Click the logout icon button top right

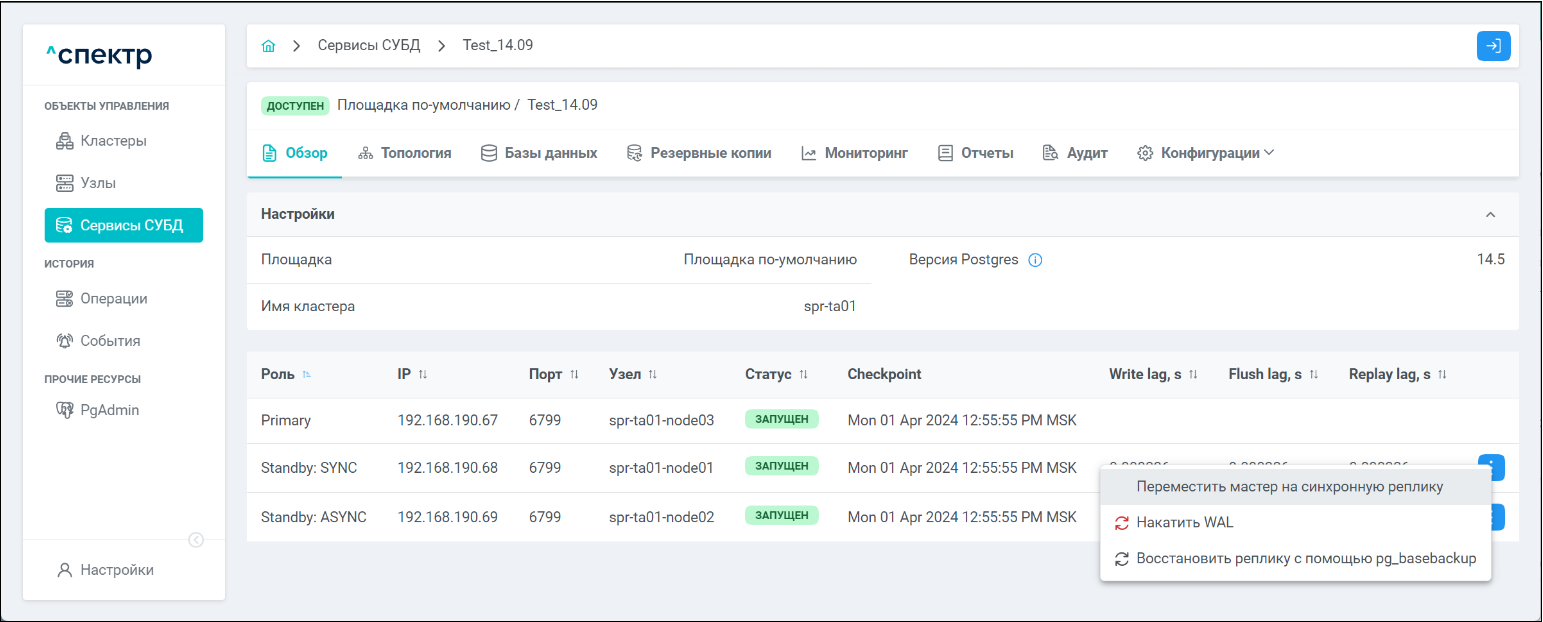(1493, 46)
